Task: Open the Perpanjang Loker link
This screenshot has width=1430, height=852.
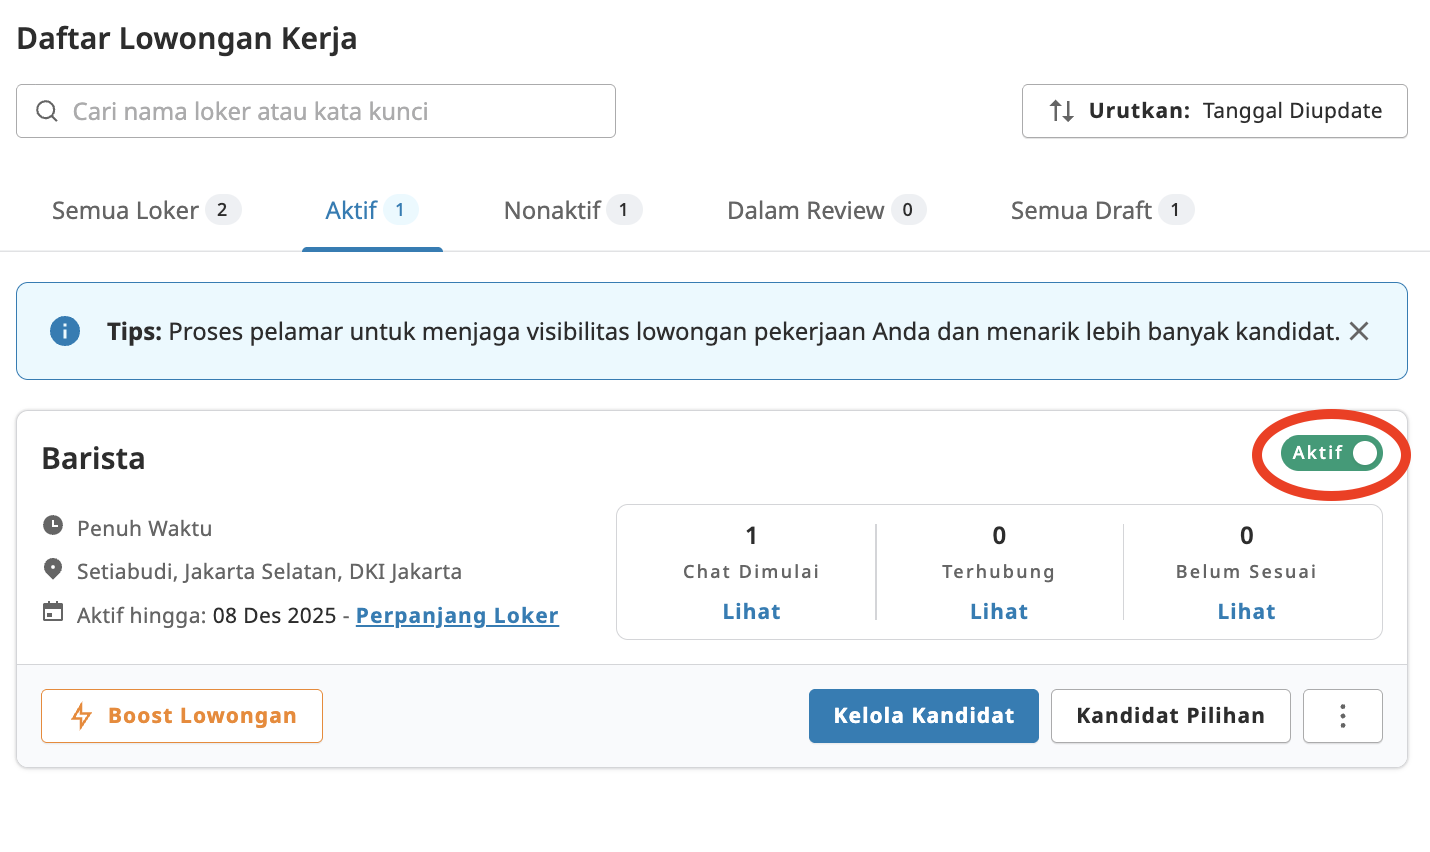Action: click(457, 615)
